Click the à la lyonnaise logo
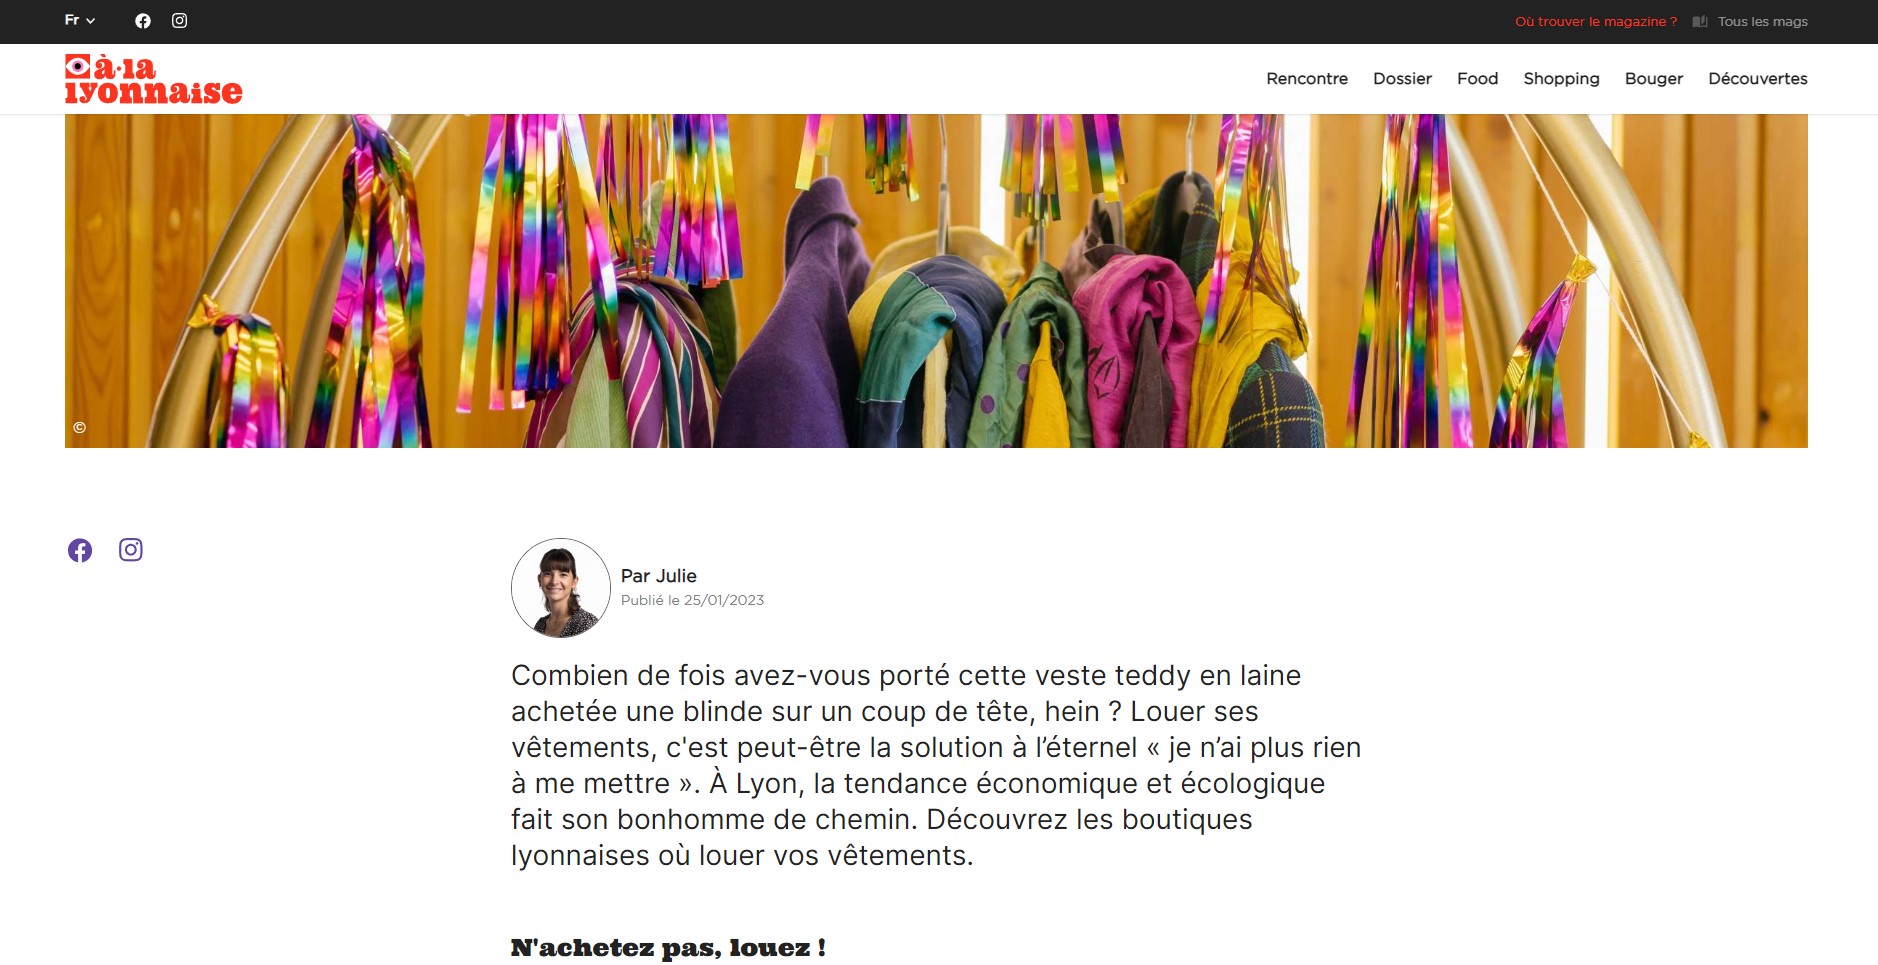 (153, 79)
